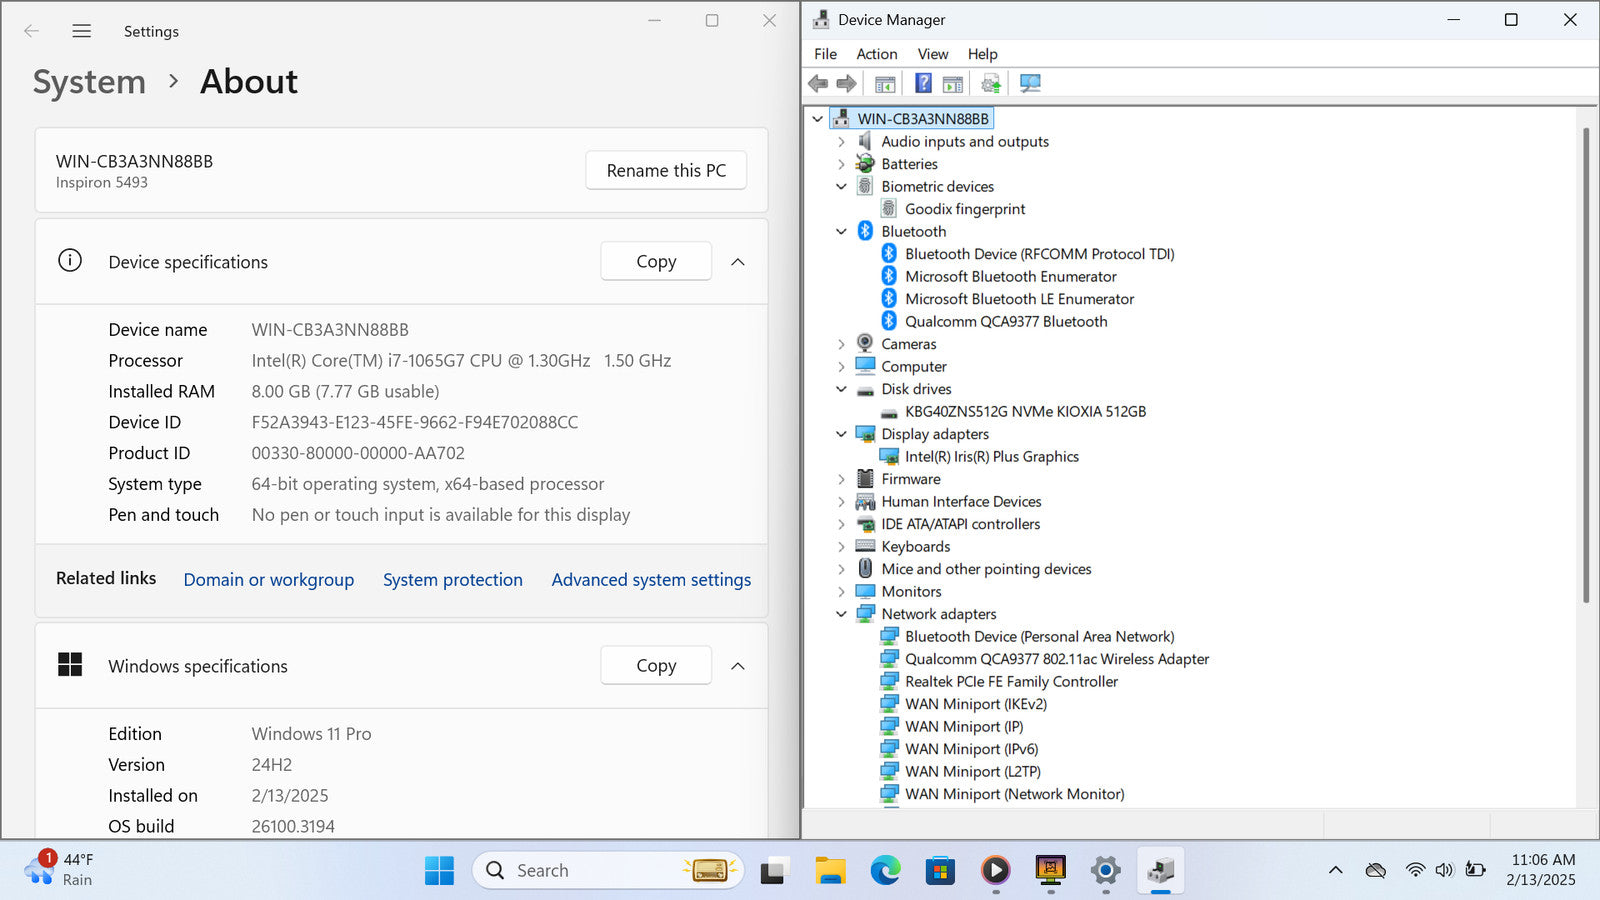Open the Help toolbar icon in Device Manager
Image resolution: width=1600 pixels, height=900 pixels.
pos(923,84)
